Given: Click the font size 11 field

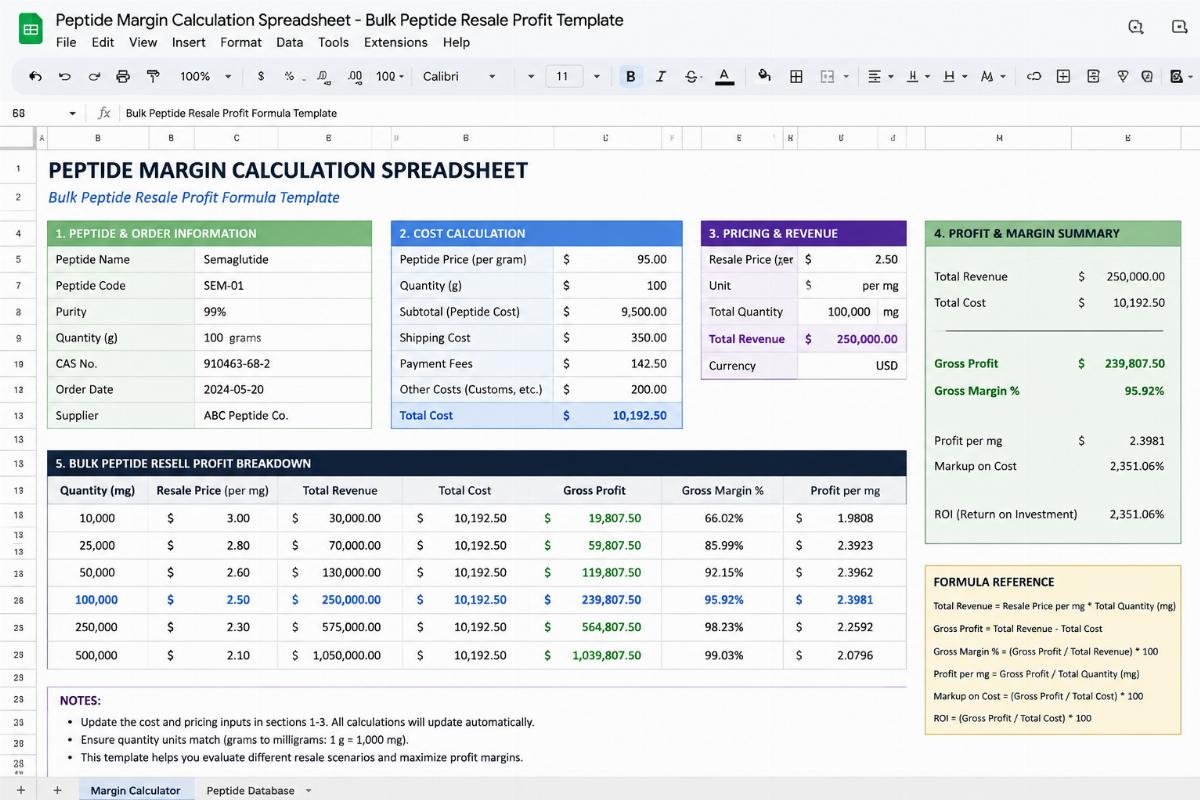Looking at the screenshot, I should [562, 76].
